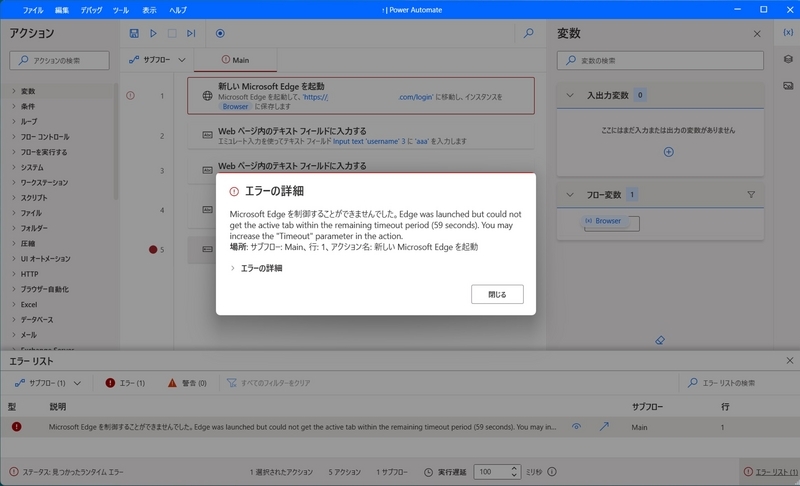Image resolution: width=800 pixels, height=486 pixels.
Task: Save the flow with the save icon
Action: click(x=134, y=33)
